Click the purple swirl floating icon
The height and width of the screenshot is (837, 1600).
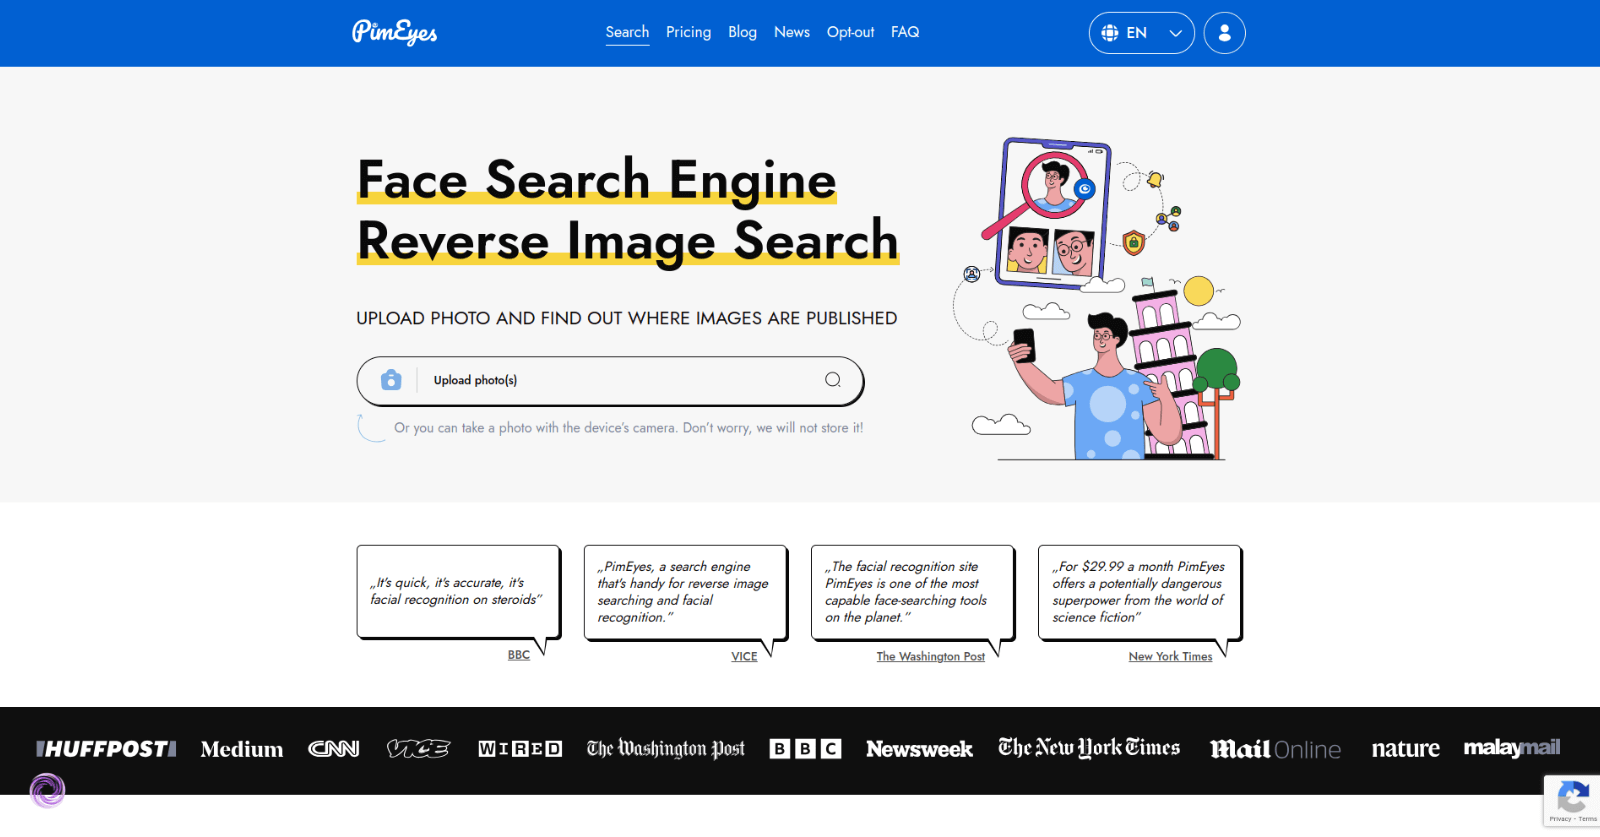click(47, 790)
